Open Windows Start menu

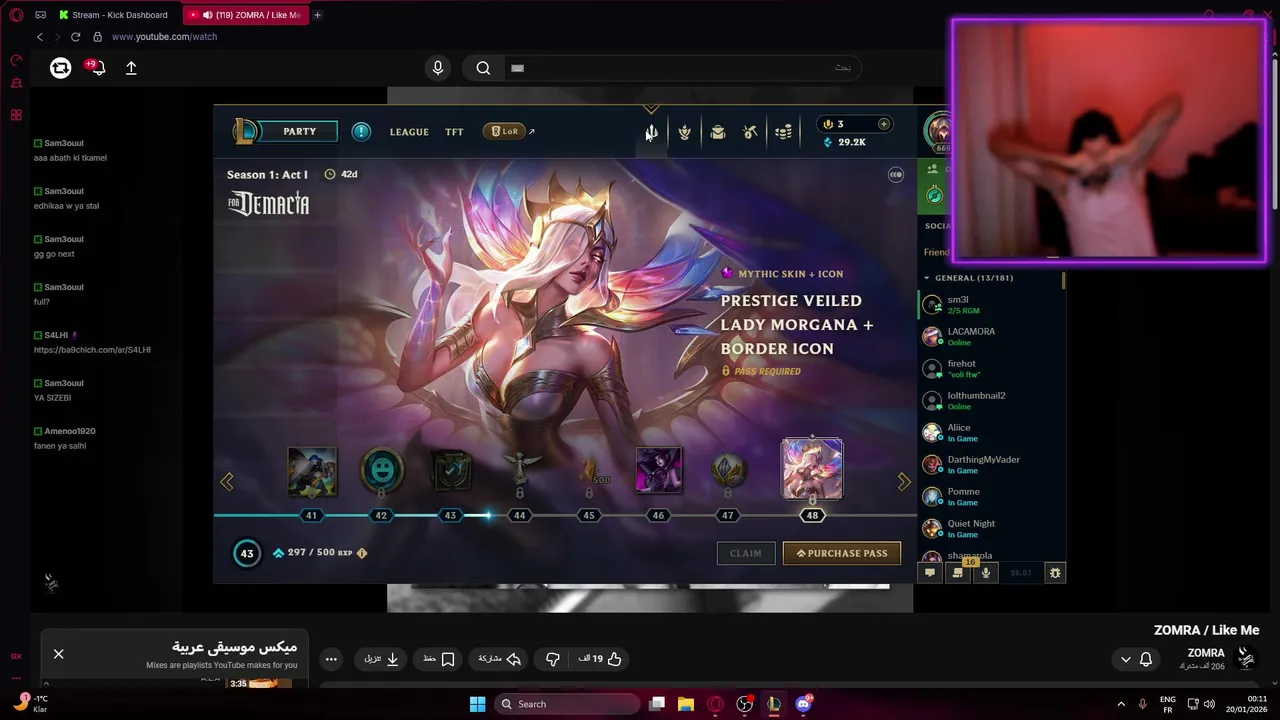click(x=477, y=704)
